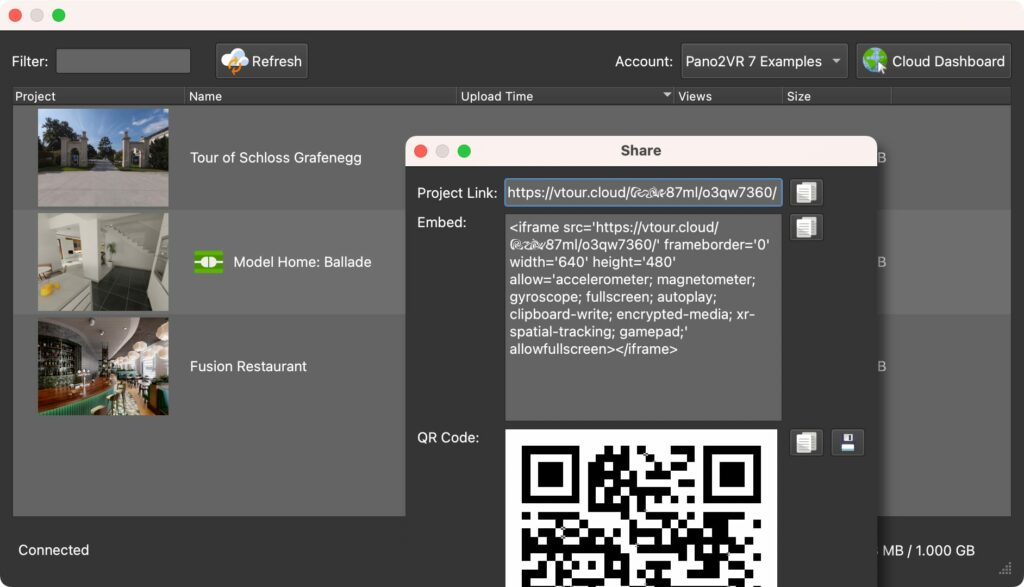This screenshot has height=587, width=1024.
Task: Copy the Project Link to clipboard
Action: [806, 193]
